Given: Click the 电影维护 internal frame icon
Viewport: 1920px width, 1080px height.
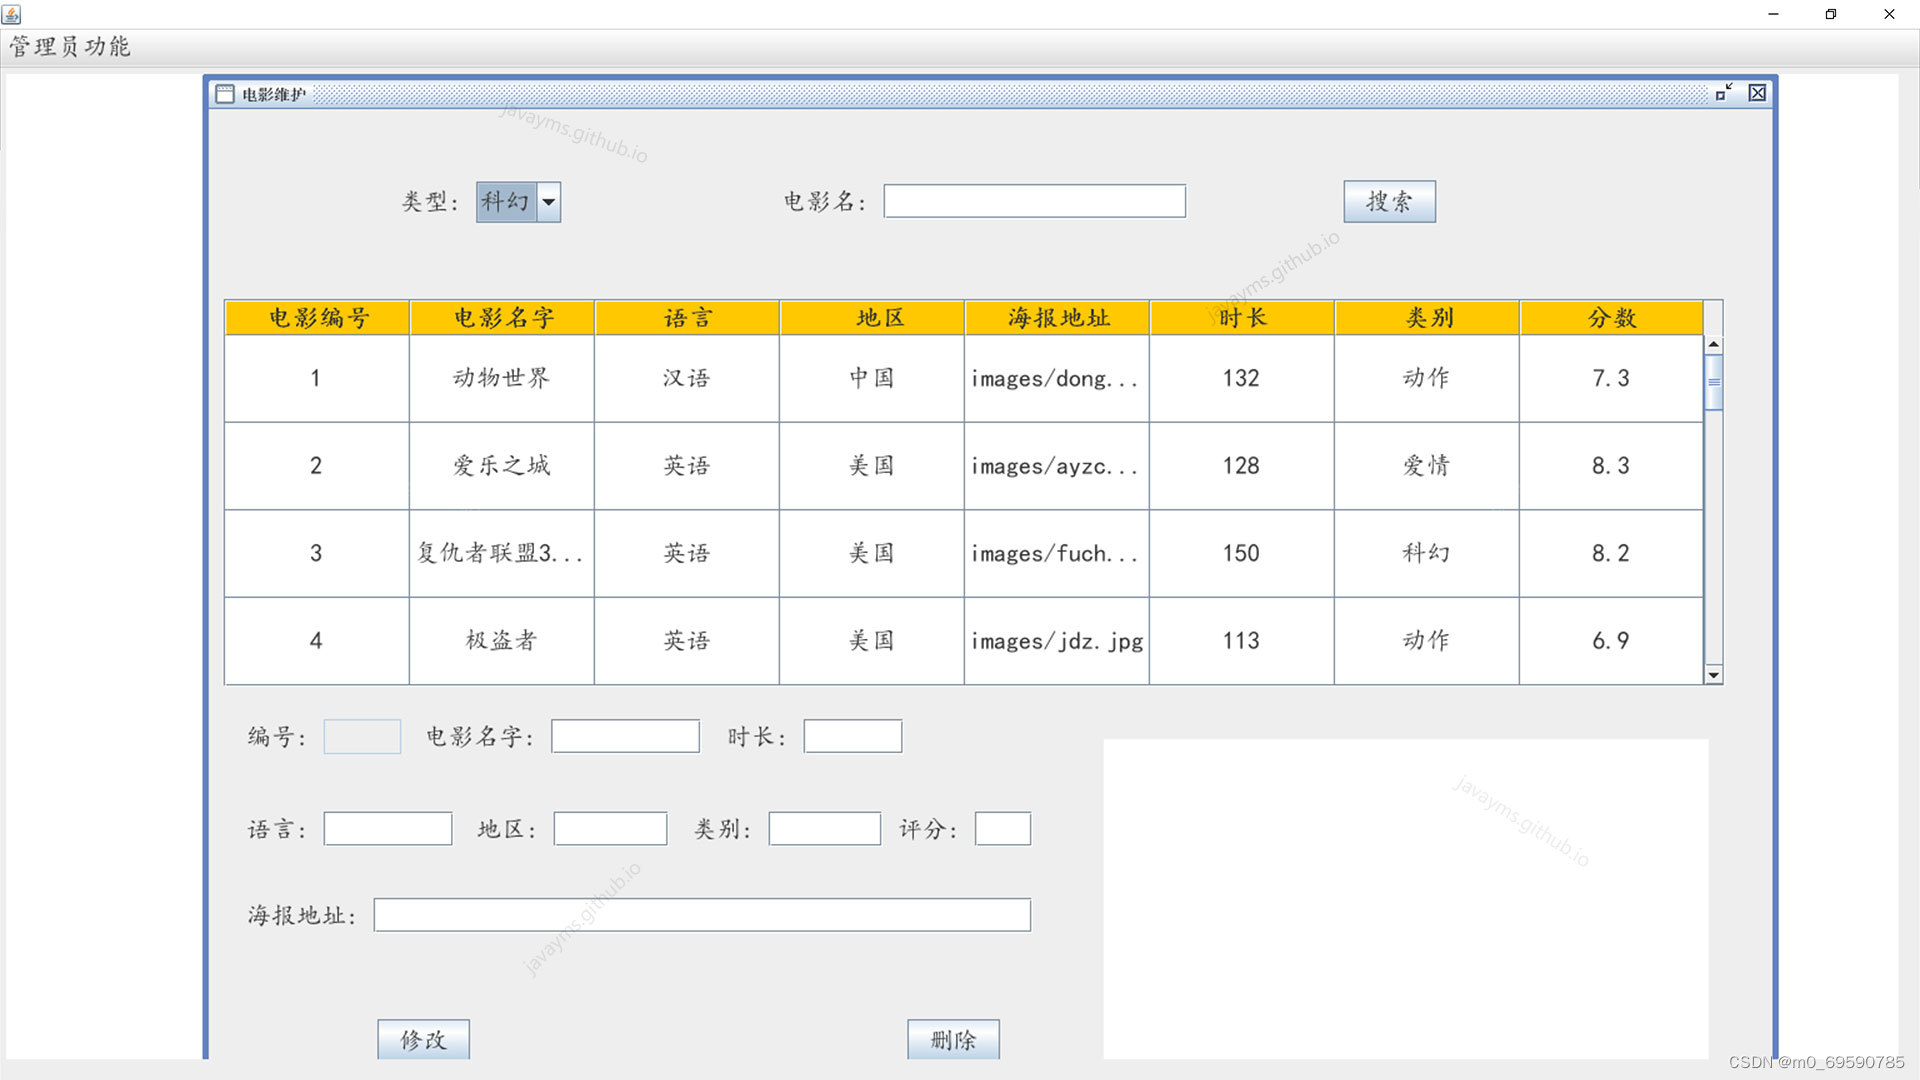Looking at the screenshot, I should click(x=225, y=94).
